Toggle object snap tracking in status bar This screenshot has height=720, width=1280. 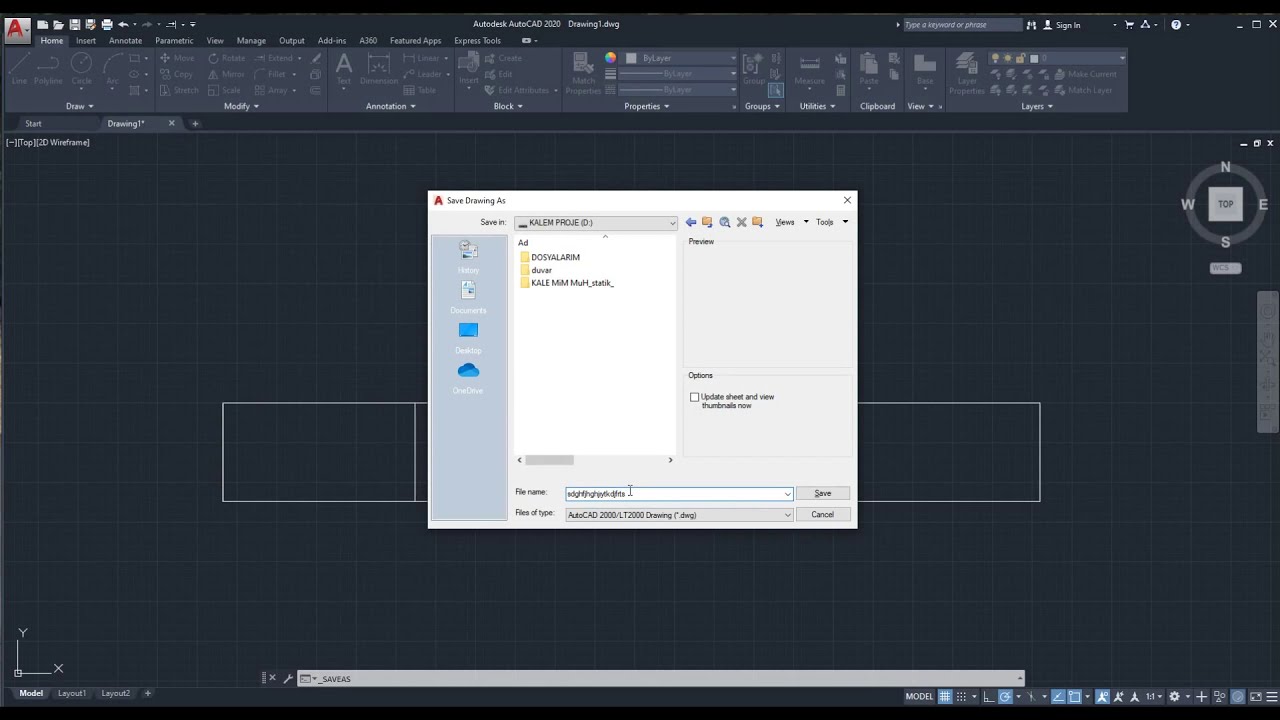click(x=1058, y=696)
